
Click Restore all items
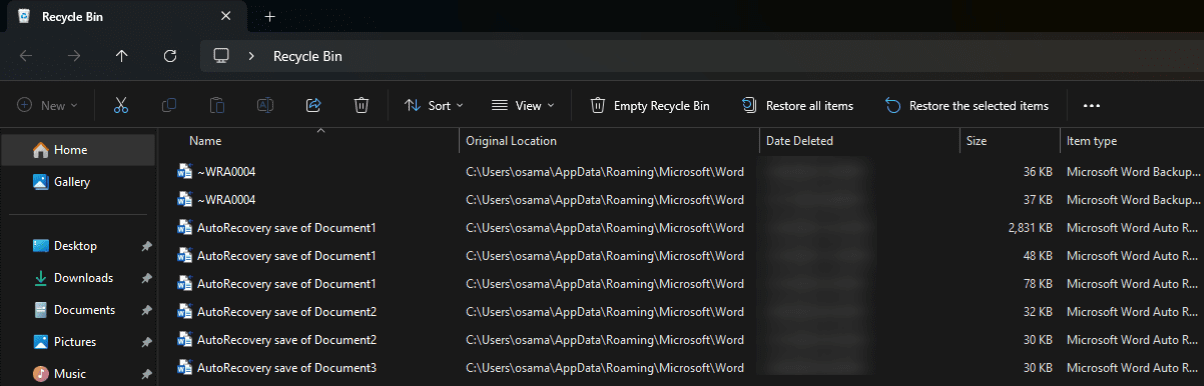pos(797,105)
